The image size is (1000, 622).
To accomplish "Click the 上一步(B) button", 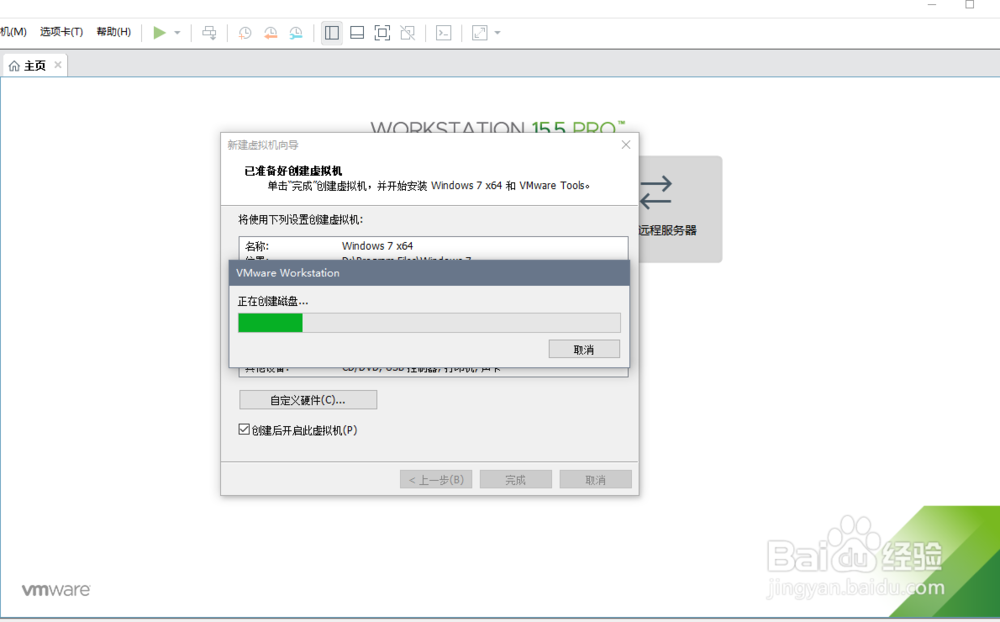I will pos(436,480).
